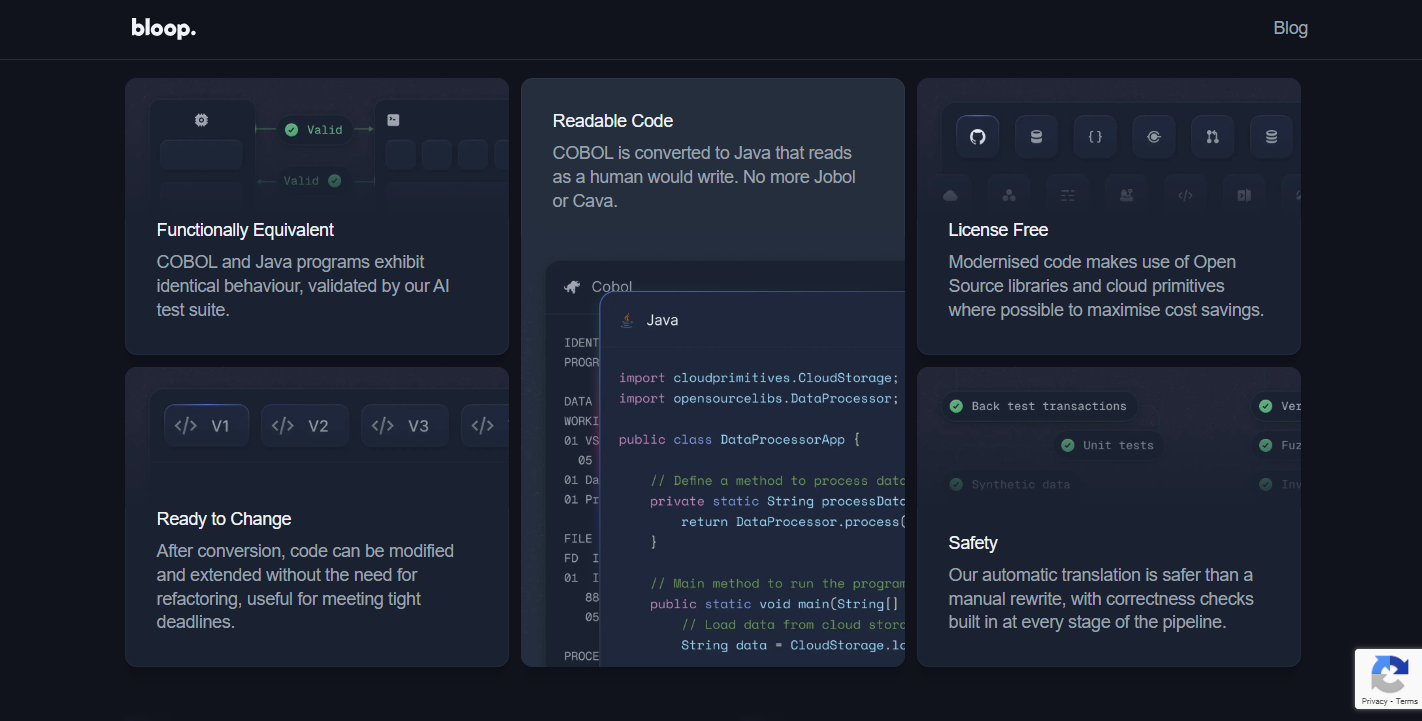Click the faded Synthetic data check badge

tap(1010, 485)
